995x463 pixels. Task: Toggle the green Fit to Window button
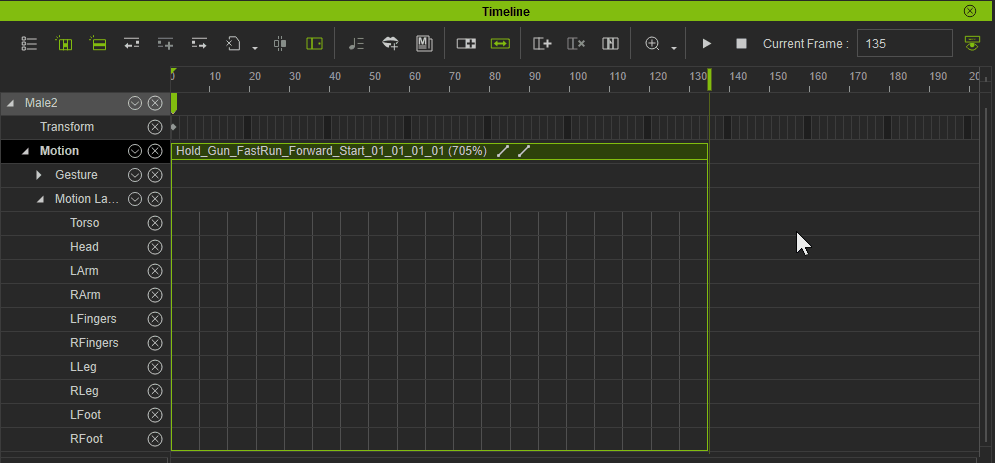[x=500, y=43]
